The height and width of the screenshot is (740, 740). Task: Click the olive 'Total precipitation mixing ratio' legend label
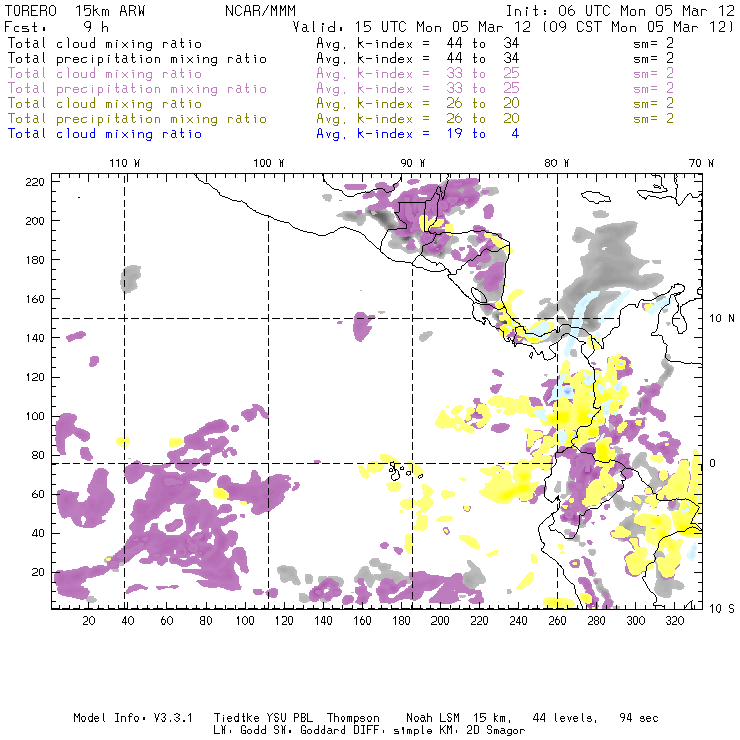pos(137,119)
